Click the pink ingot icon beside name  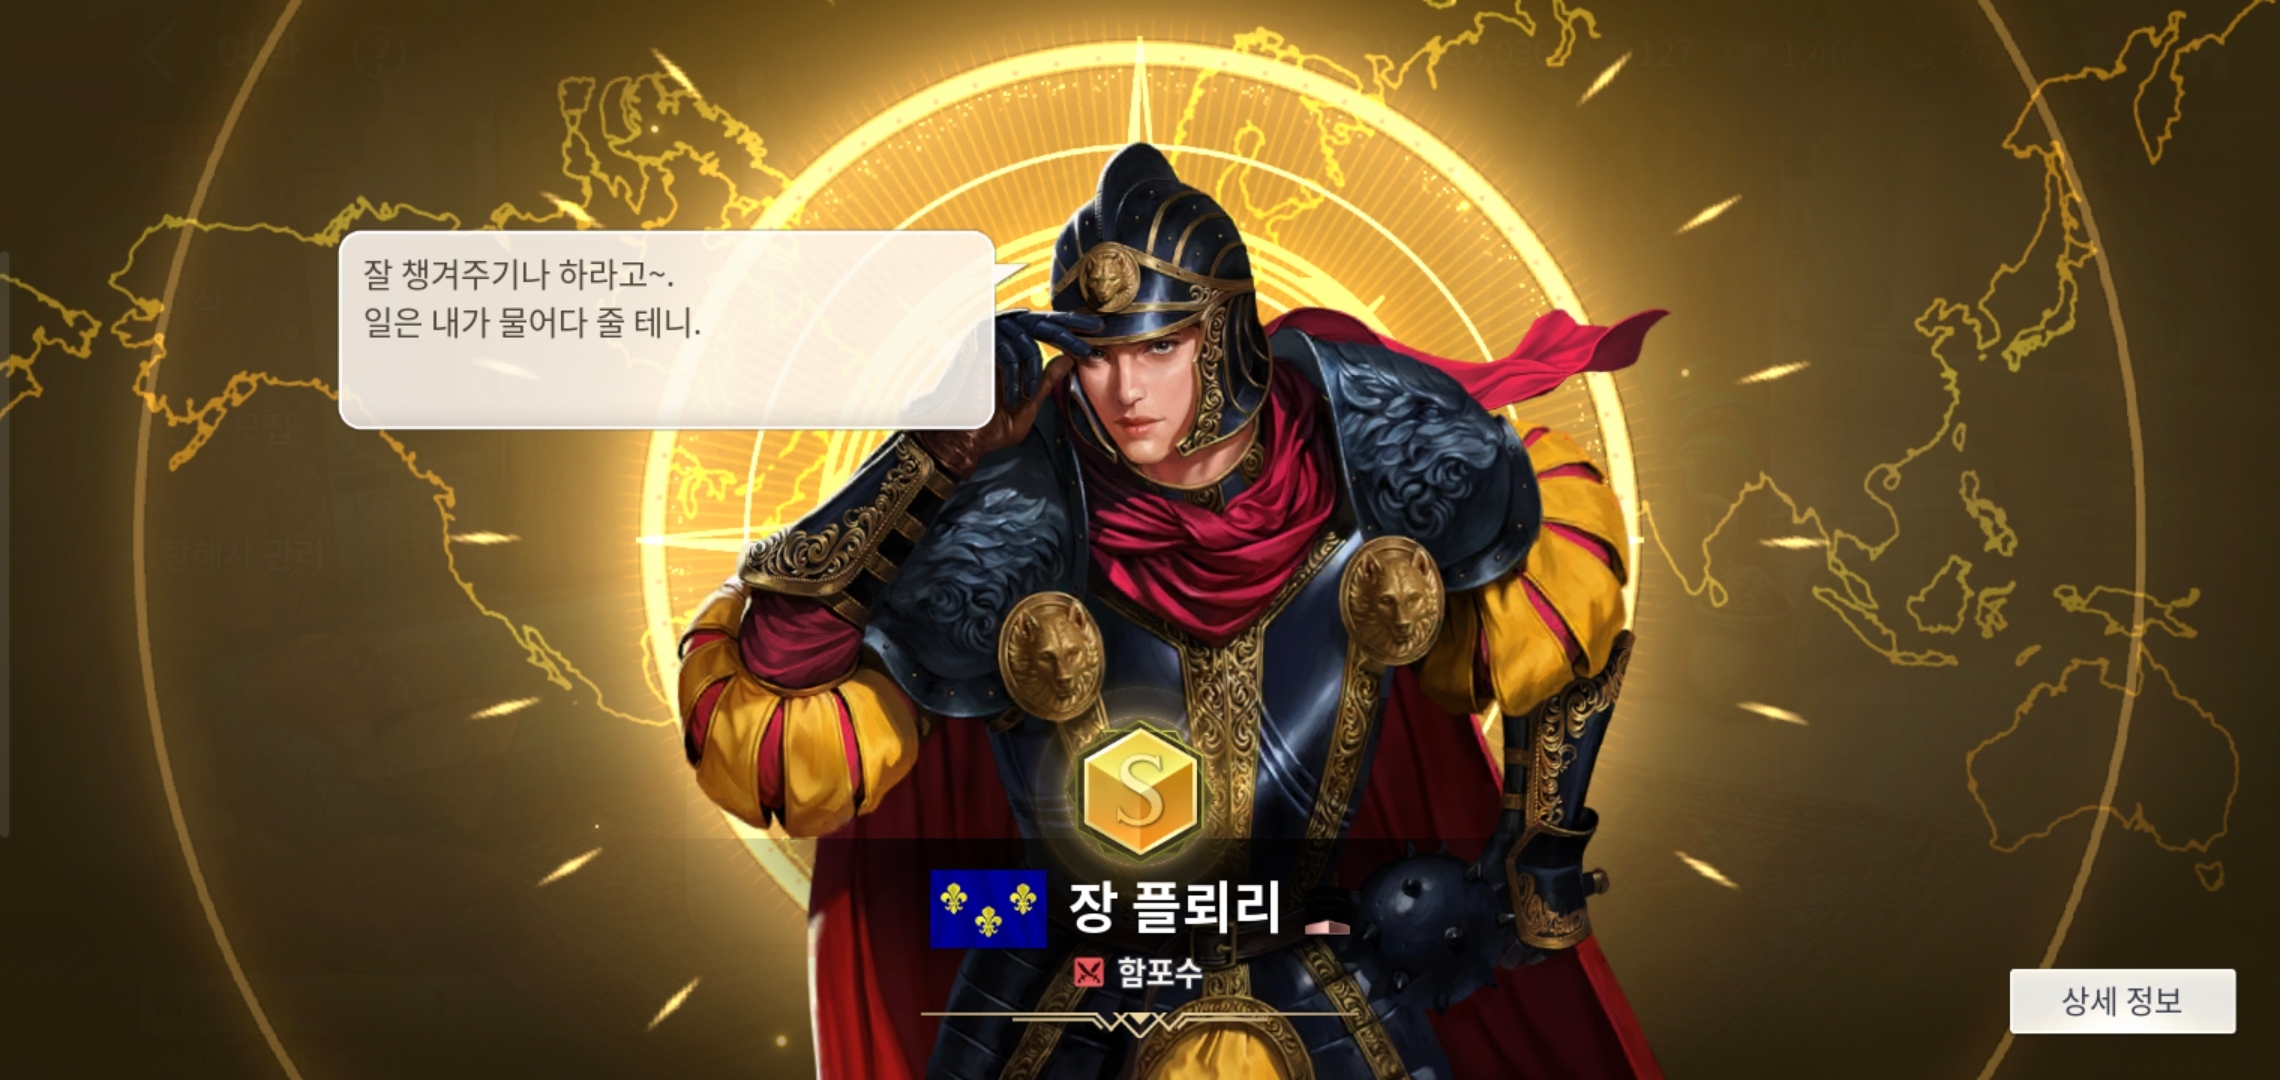pyautogui.click(x=1327, y=926)
